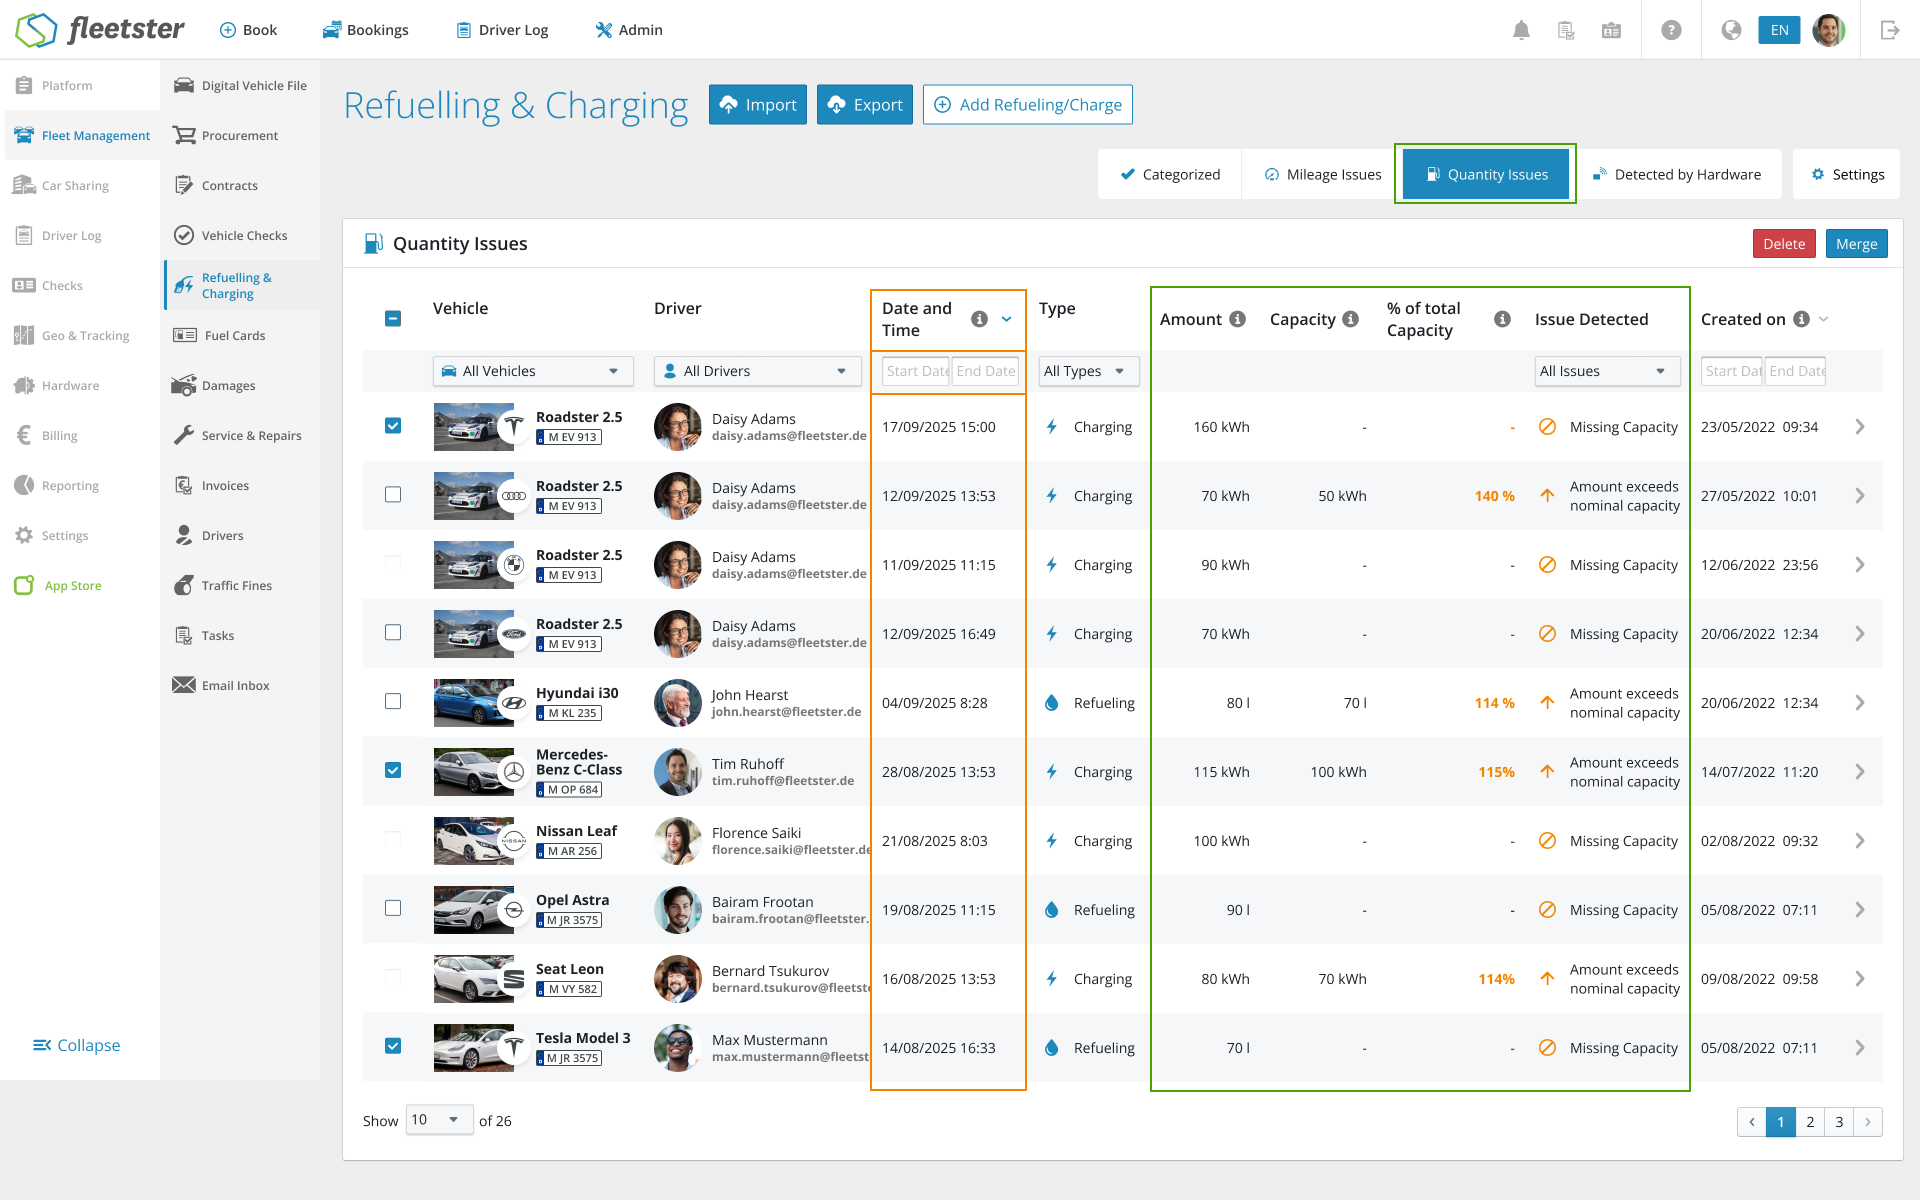Toggle the select-all header checkbox
Screen dimensions: 1920x1200
click(393, 318)
